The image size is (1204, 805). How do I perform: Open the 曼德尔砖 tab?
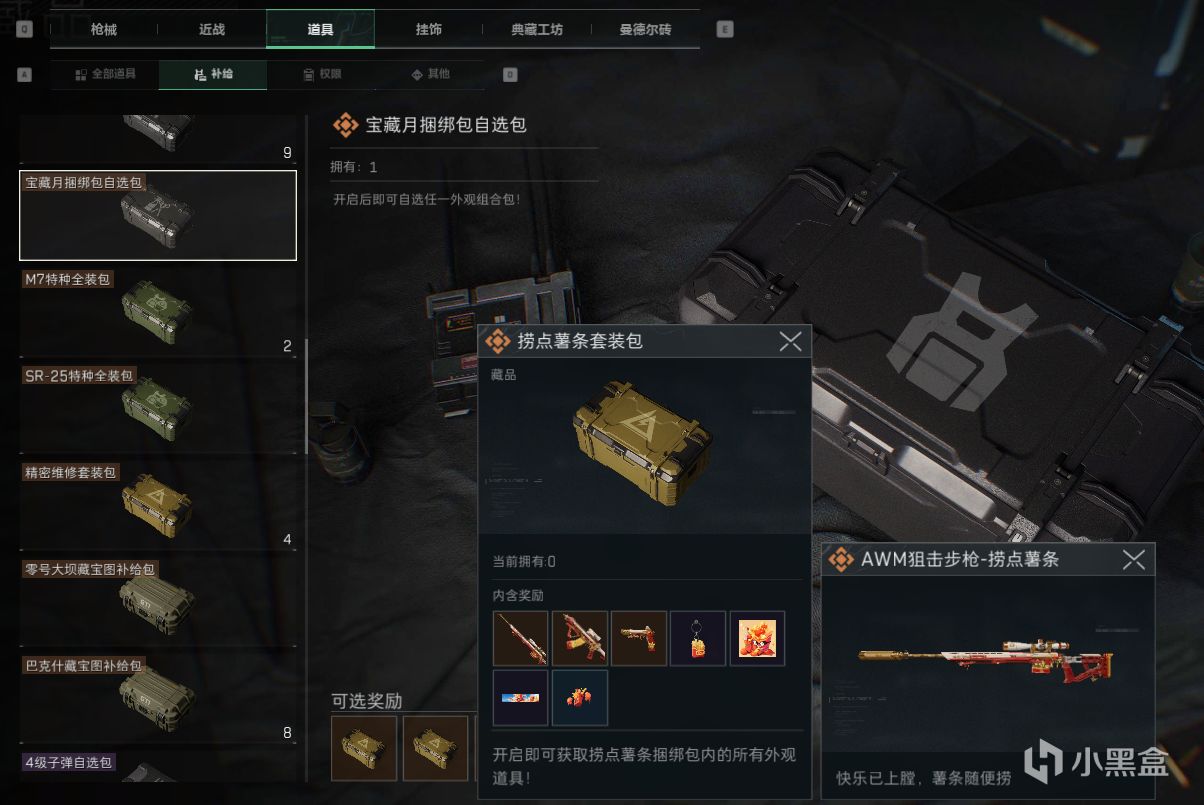(x=645, y=29)
